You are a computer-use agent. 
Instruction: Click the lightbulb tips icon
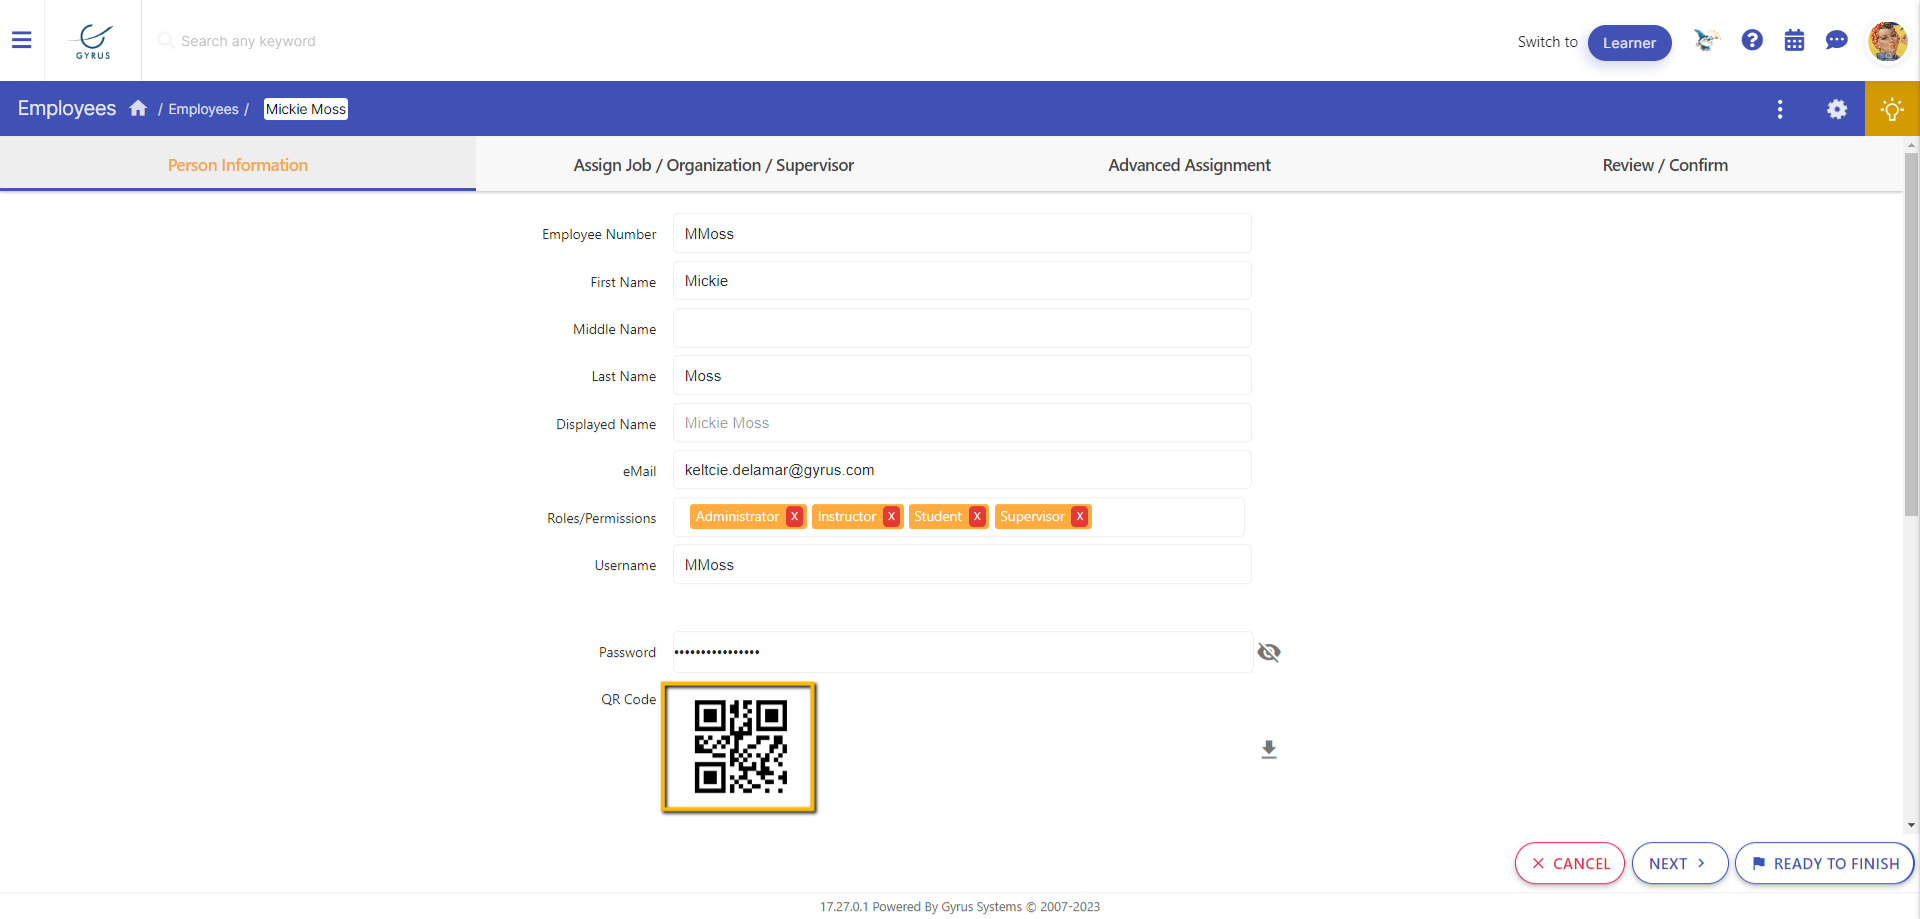point(1891,109)
